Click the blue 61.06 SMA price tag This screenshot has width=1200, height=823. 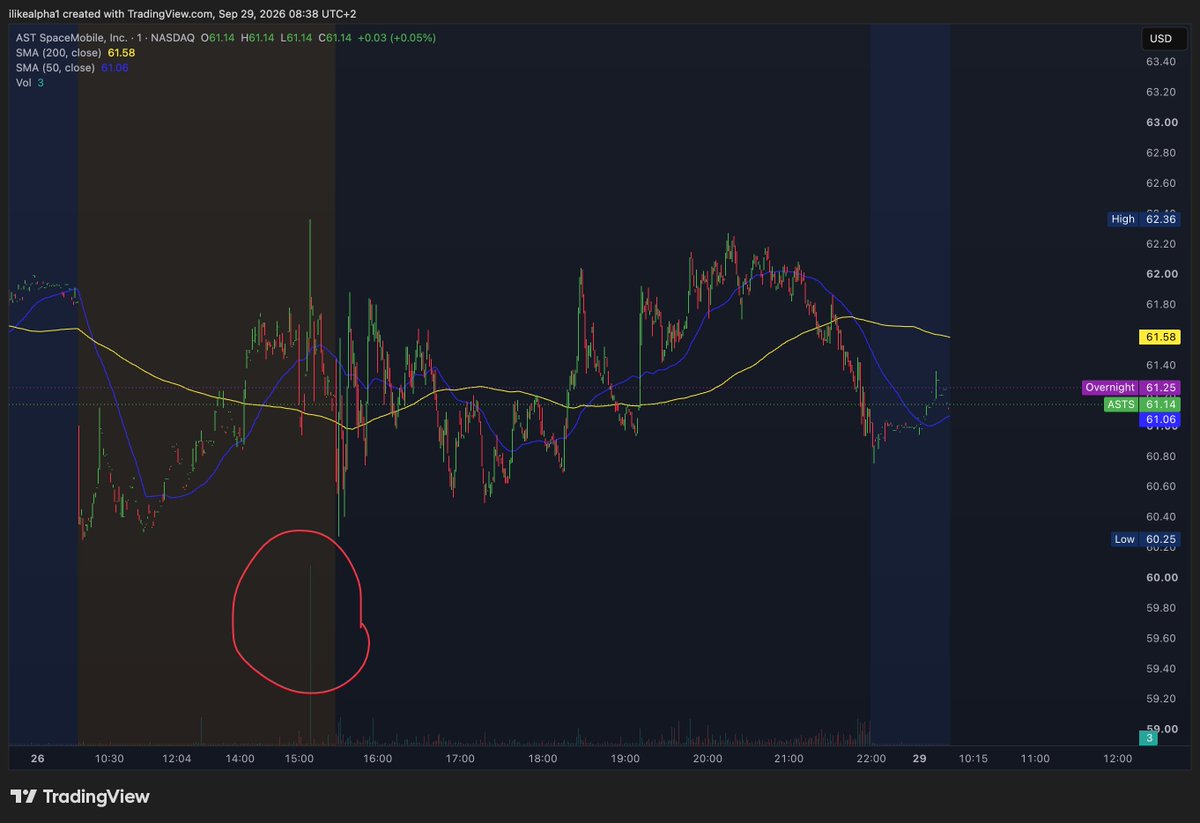1160,420
